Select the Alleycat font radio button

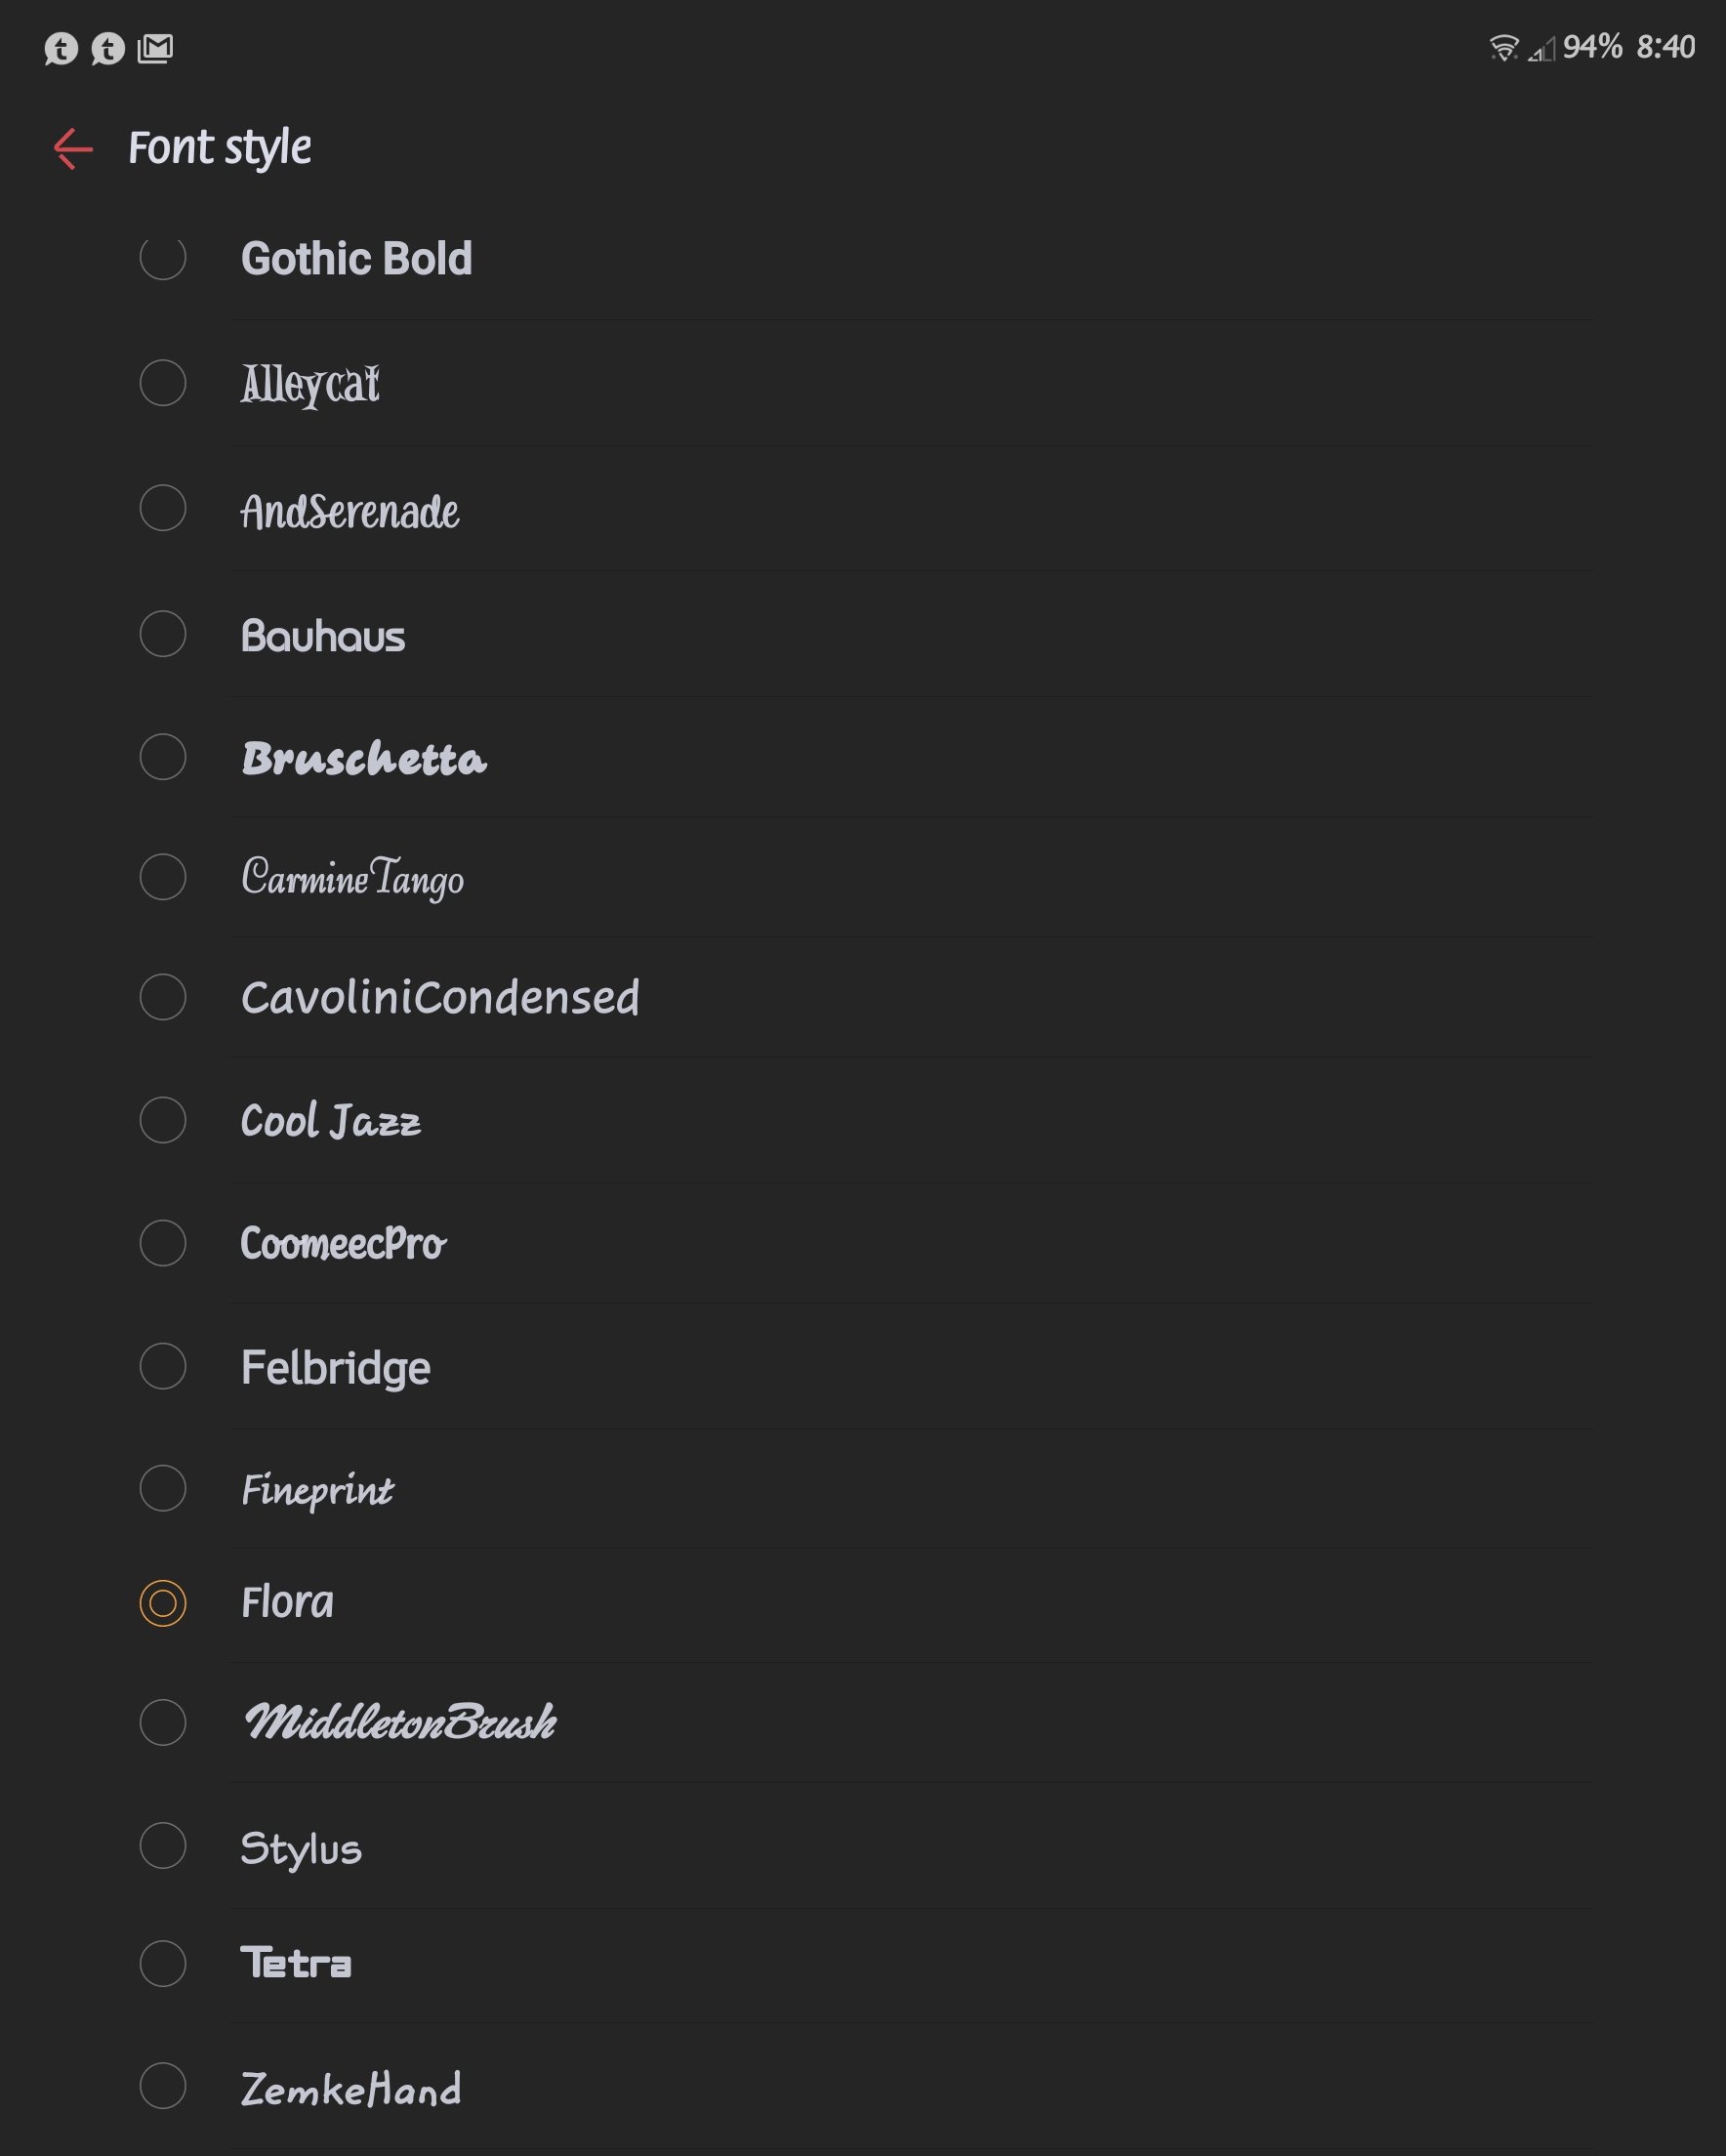point(163,383)
